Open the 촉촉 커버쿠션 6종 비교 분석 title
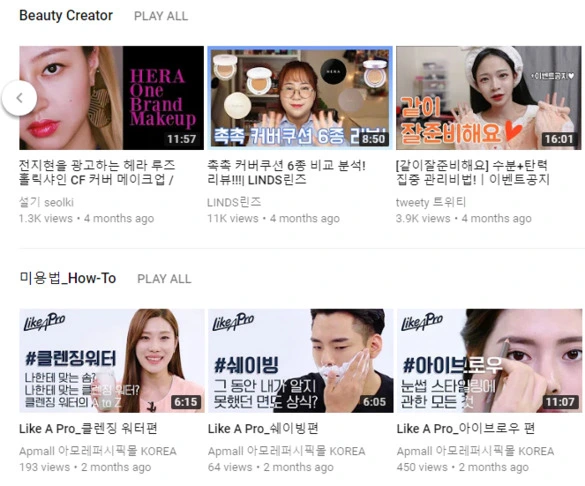Screen dimensions: 585x486 [287, 172]
